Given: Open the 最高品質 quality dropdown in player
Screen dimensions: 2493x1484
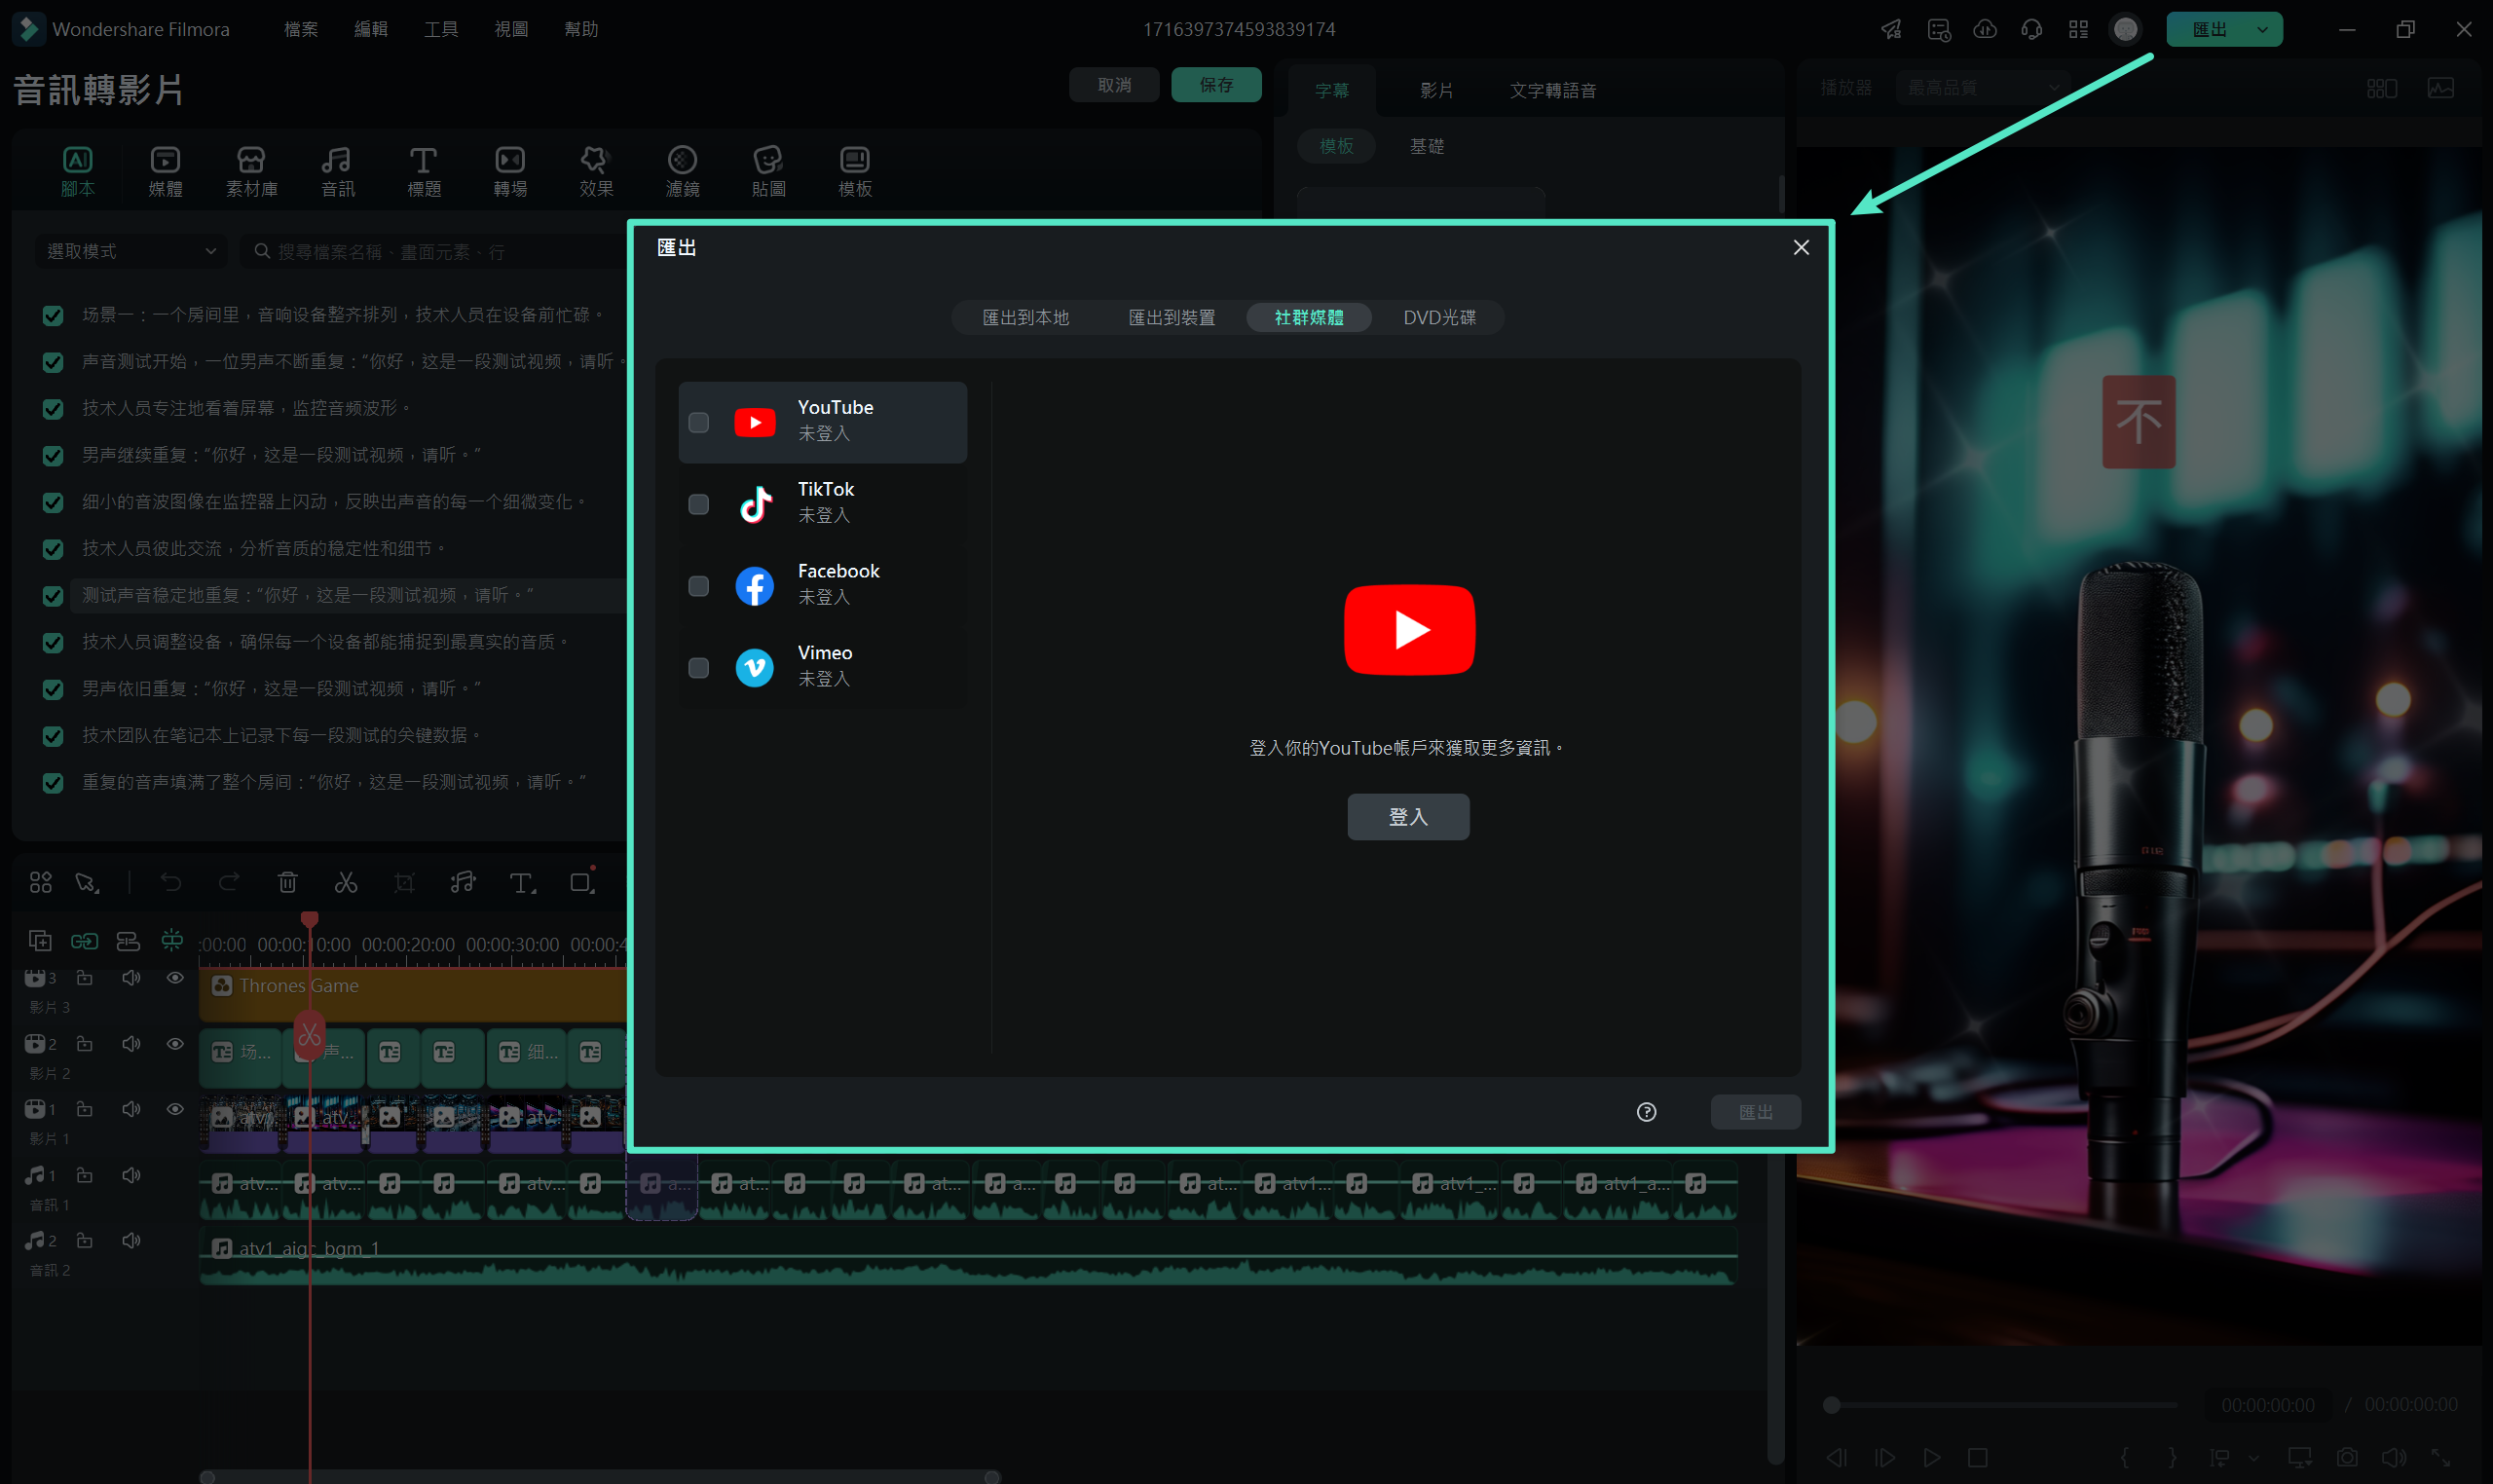Looking at the screenshot, I should [x=1983, y=88].
